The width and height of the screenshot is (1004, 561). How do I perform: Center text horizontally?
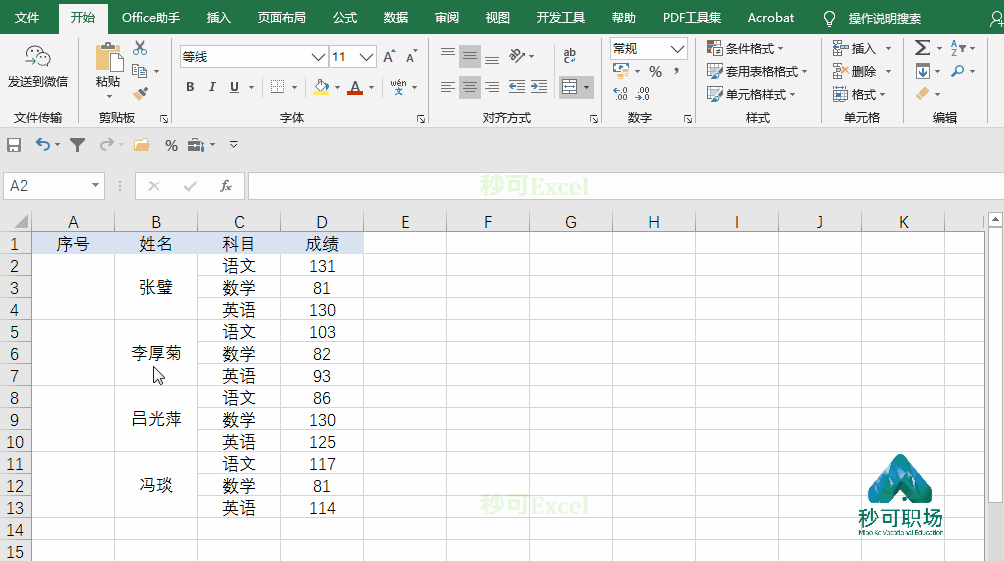[x=469, y=87]
